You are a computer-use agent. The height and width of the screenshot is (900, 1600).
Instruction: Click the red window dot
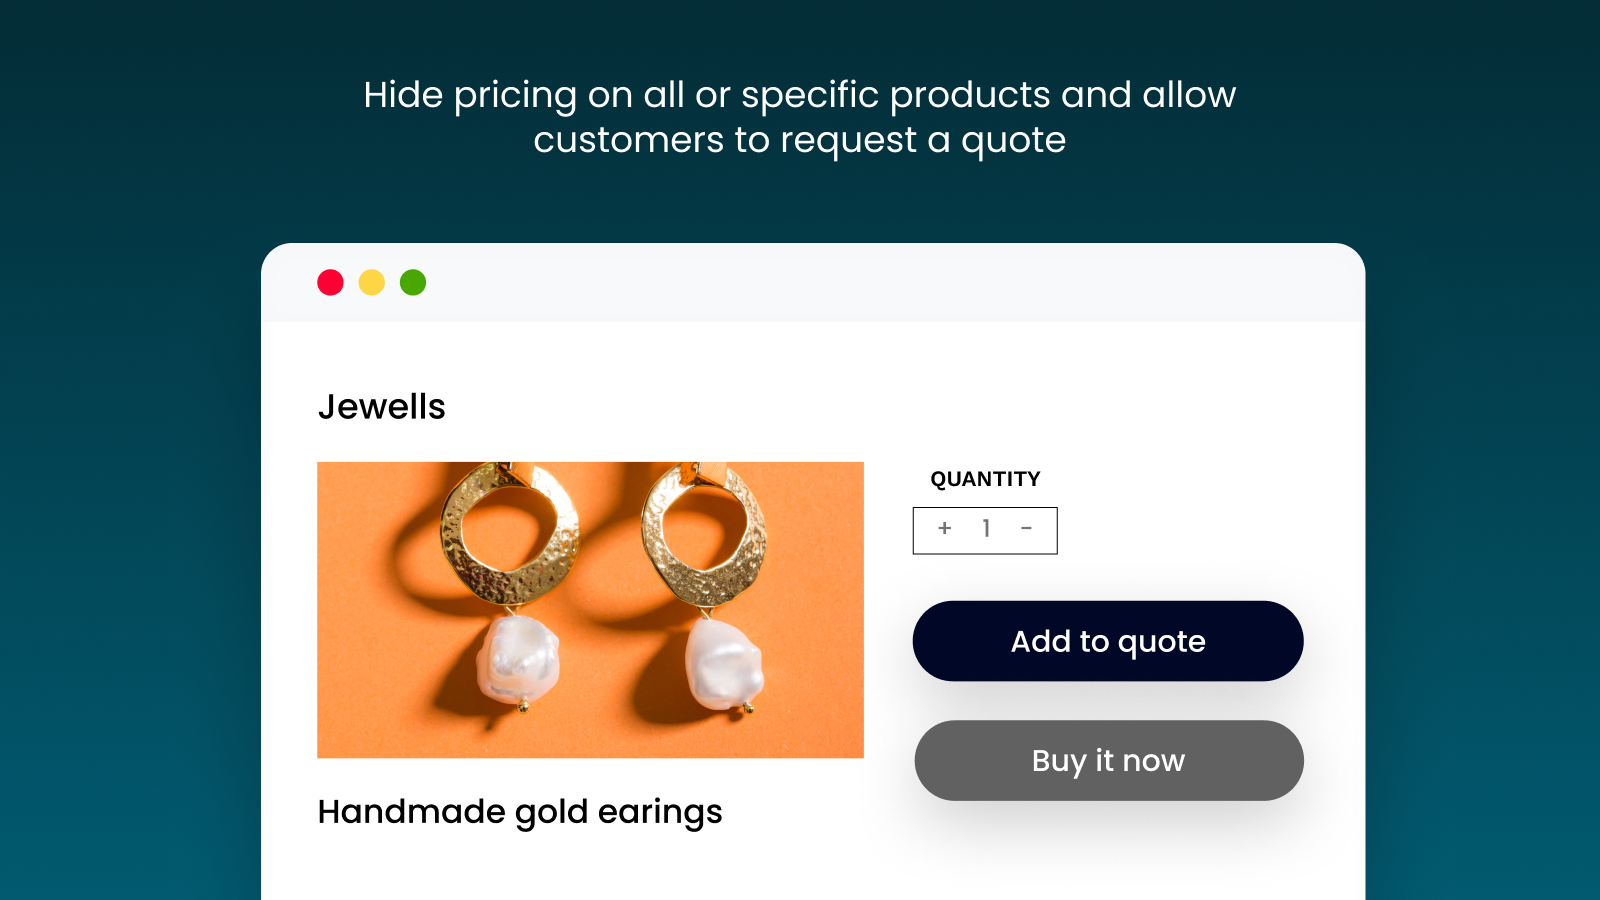(330, 283)
